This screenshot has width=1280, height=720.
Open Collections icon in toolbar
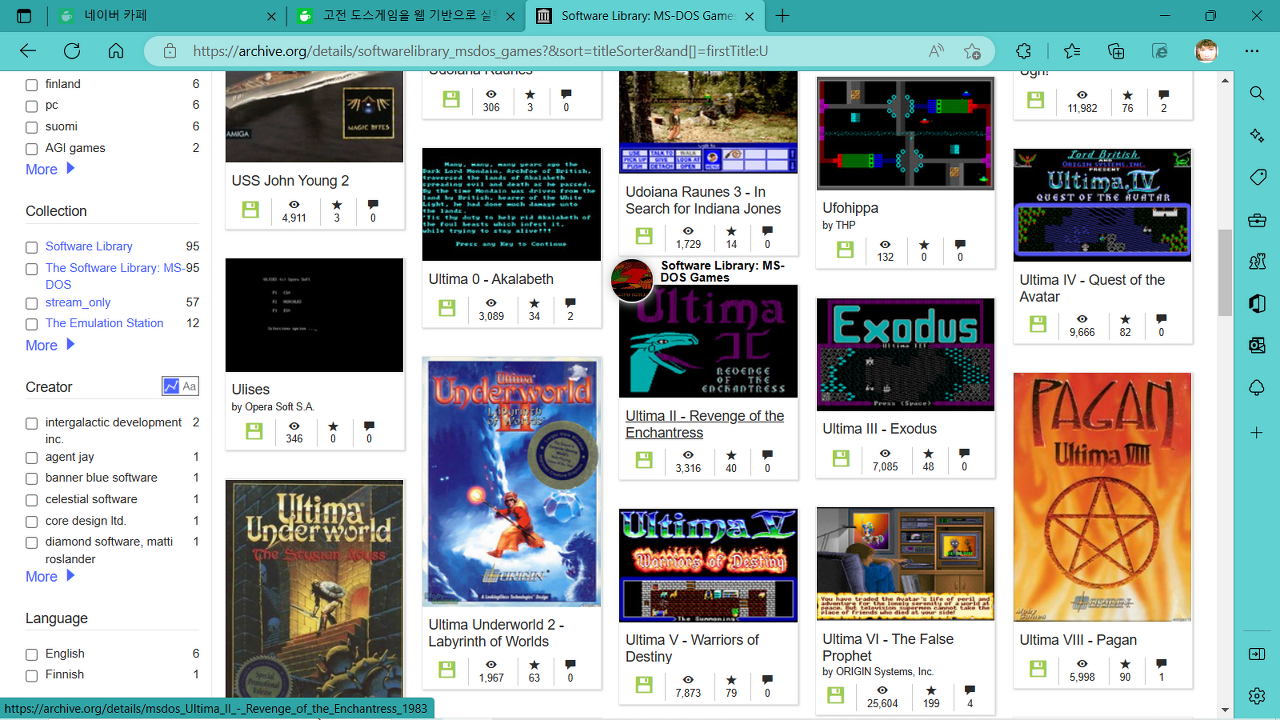[1116, 51]
